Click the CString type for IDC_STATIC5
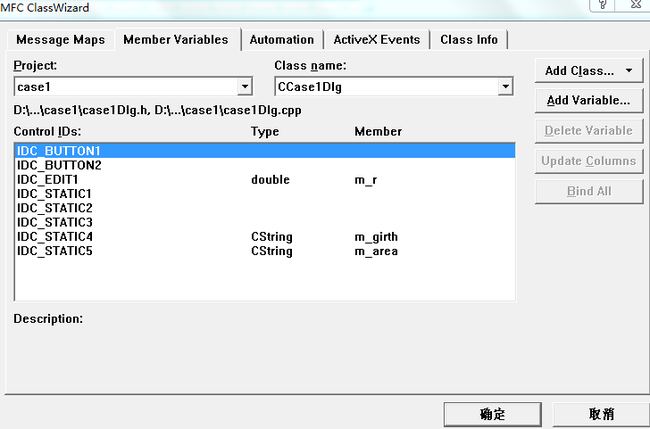This screenshot has width=650, height=429. tap(272, 251)
